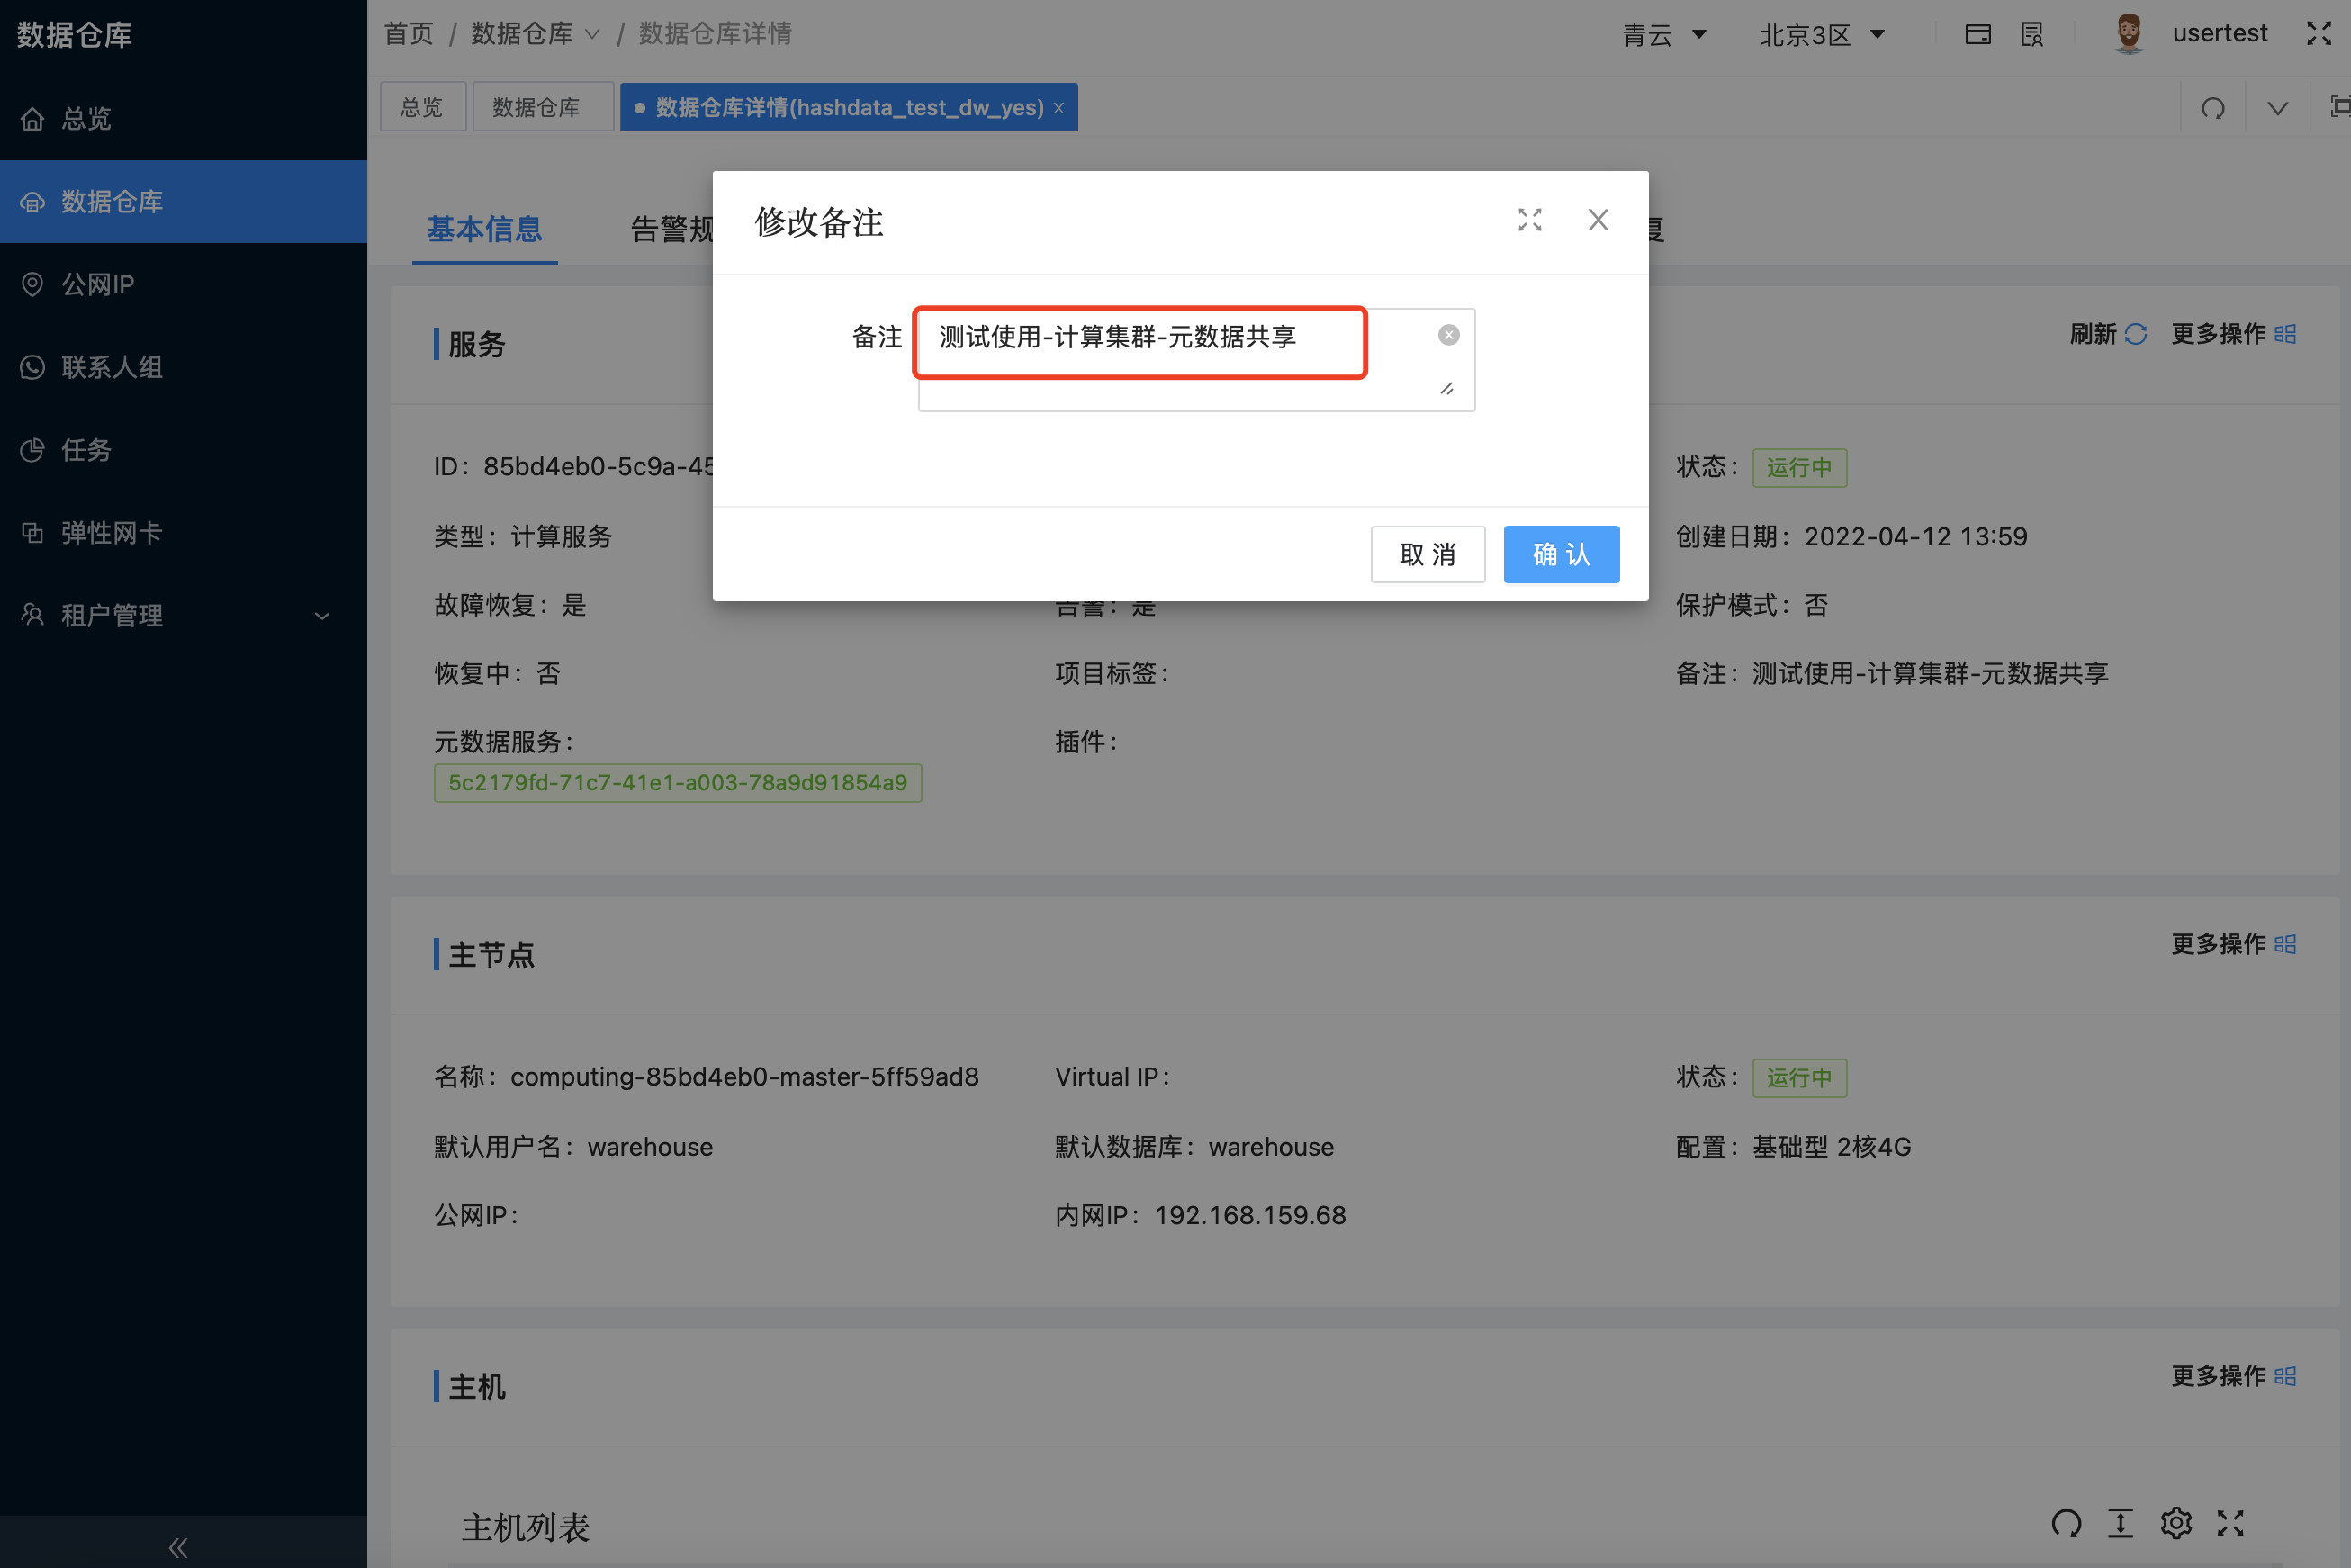Open the 弹性网卡 page
Screen dimensions: 2351x1568
pyautogui.click(x=110, y=532)
